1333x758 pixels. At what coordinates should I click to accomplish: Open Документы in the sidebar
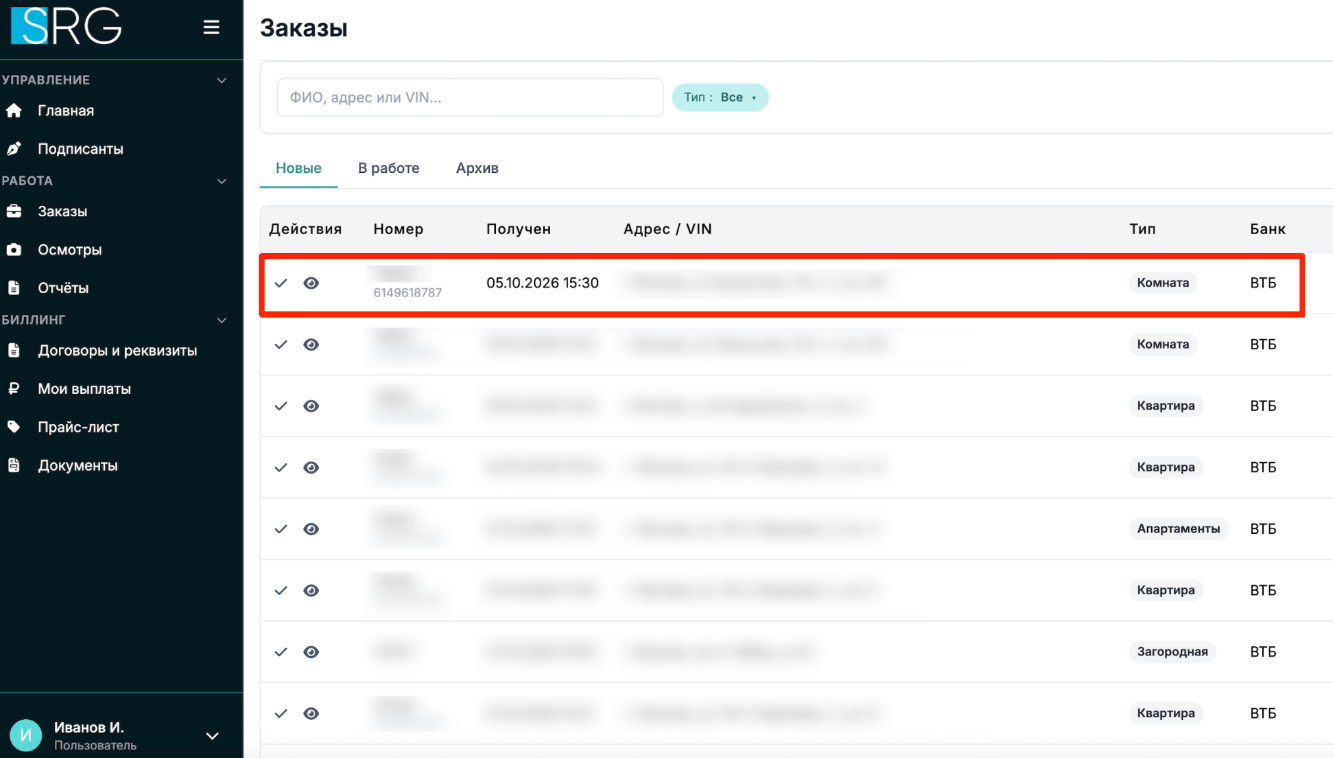point(78,466)
